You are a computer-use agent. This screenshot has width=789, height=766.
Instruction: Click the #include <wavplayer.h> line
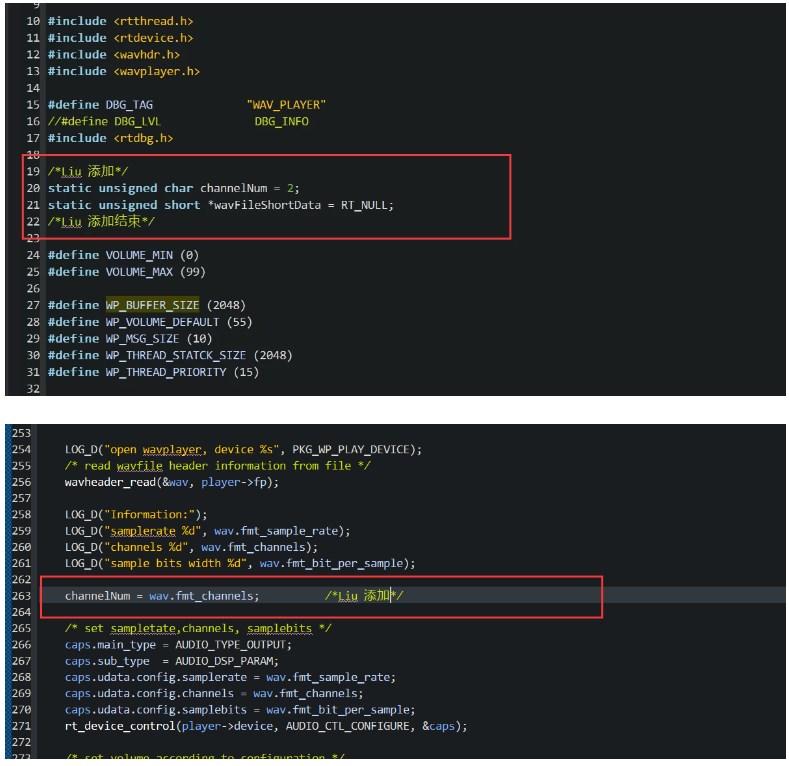pyautogui.click(x=124, y=71)
